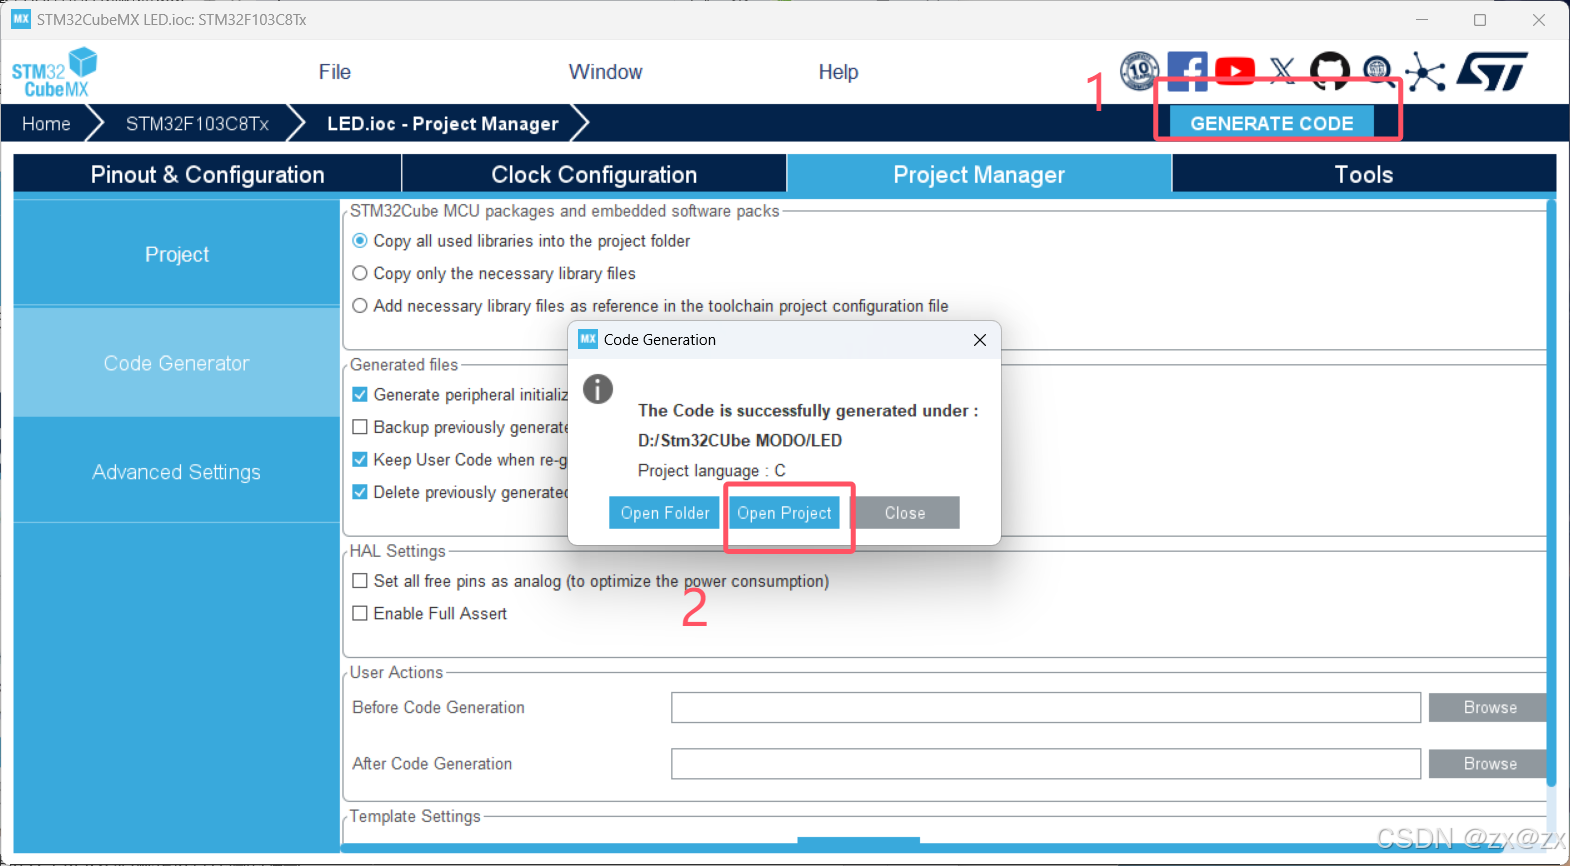Switch to Pinout & Configuration tab
Image resolution: width=1570 pixels, height=866 pixels.
(x=207, y=174)
